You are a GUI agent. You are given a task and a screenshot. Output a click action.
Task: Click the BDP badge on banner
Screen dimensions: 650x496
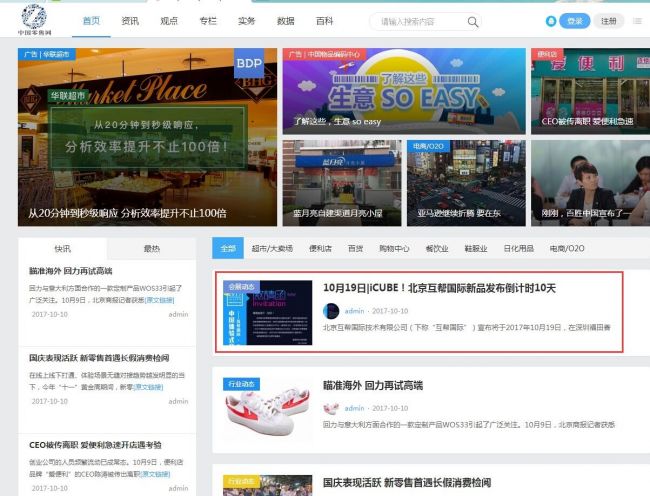(x=249, y=63)
